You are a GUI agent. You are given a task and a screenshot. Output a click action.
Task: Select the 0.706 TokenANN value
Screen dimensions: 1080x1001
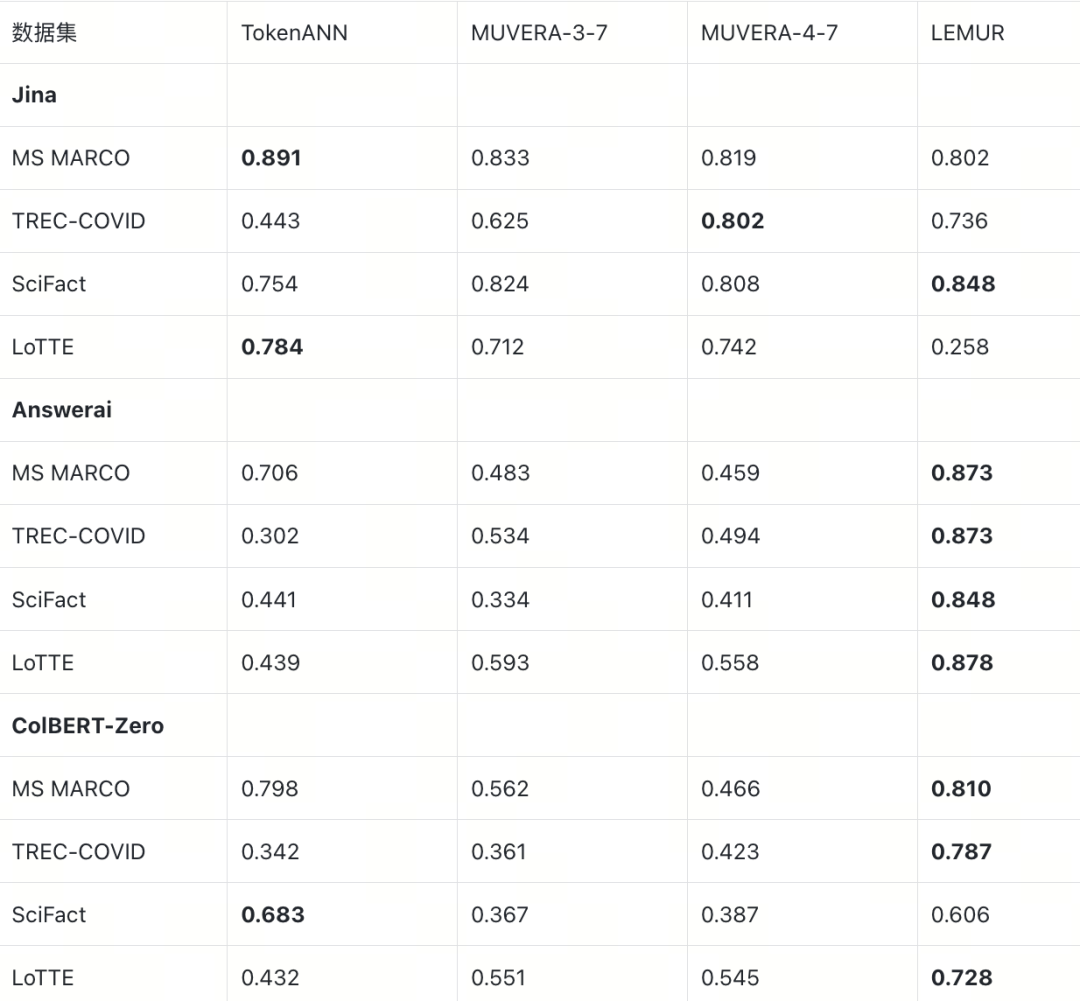pos(270,473)
